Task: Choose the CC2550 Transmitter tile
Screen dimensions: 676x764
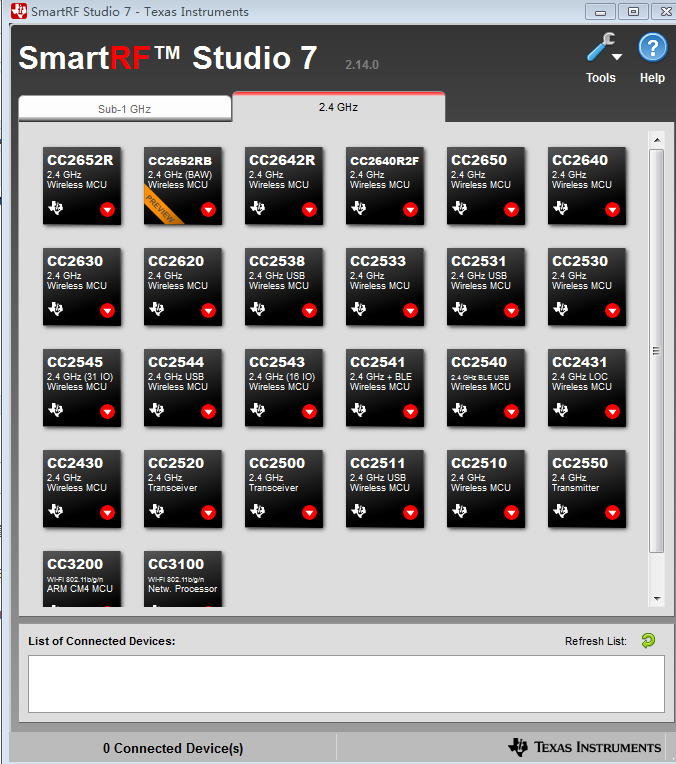Action: coord(587,488)
